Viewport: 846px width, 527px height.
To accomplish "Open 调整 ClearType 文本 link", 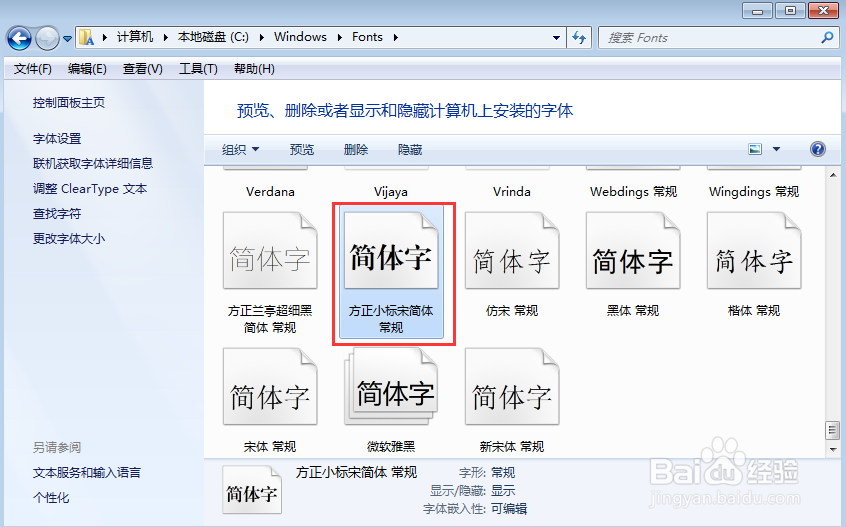I will click(90, 189).
